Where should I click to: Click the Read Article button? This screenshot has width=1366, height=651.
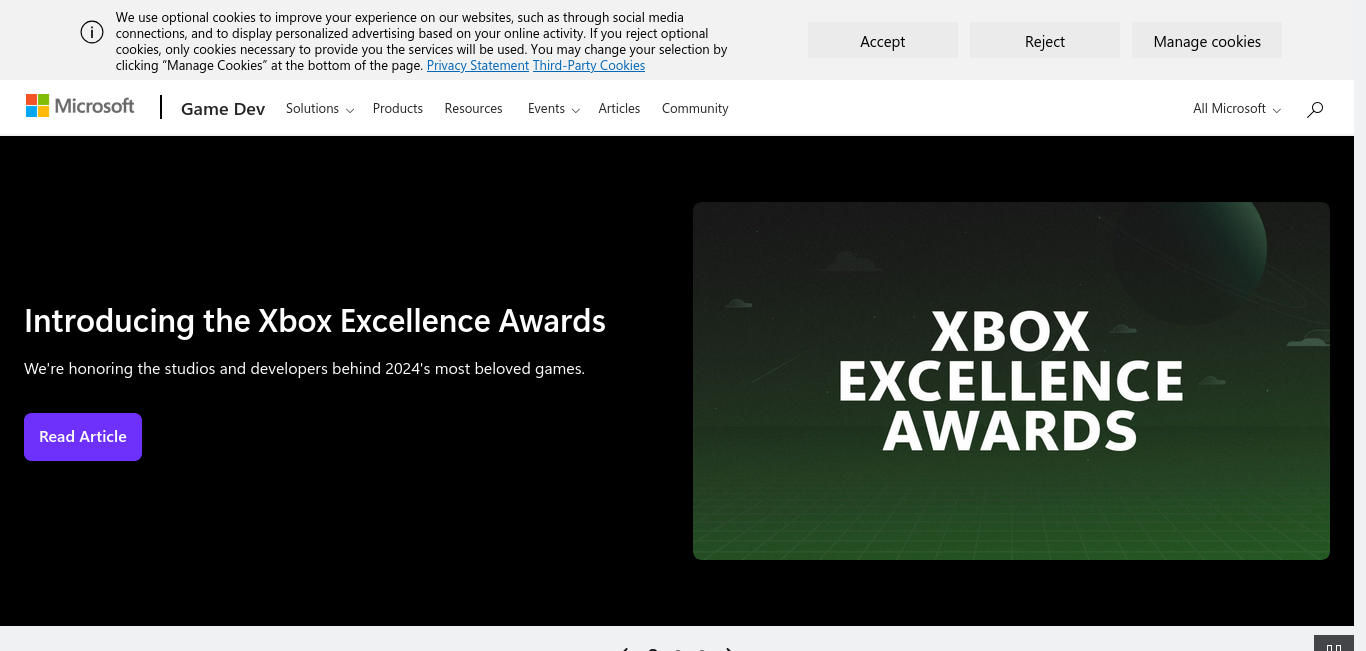83,437
